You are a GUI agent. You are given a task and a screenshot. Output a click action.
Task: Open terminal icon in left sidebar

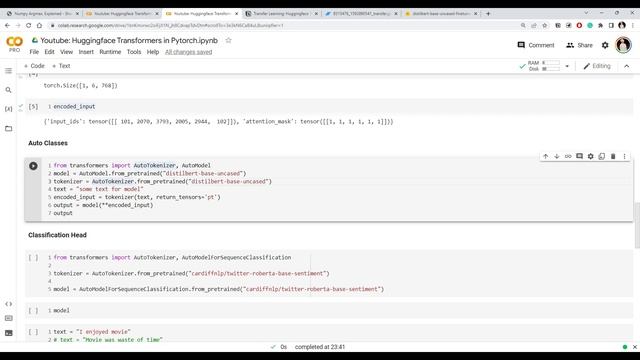tap(8, 333)
